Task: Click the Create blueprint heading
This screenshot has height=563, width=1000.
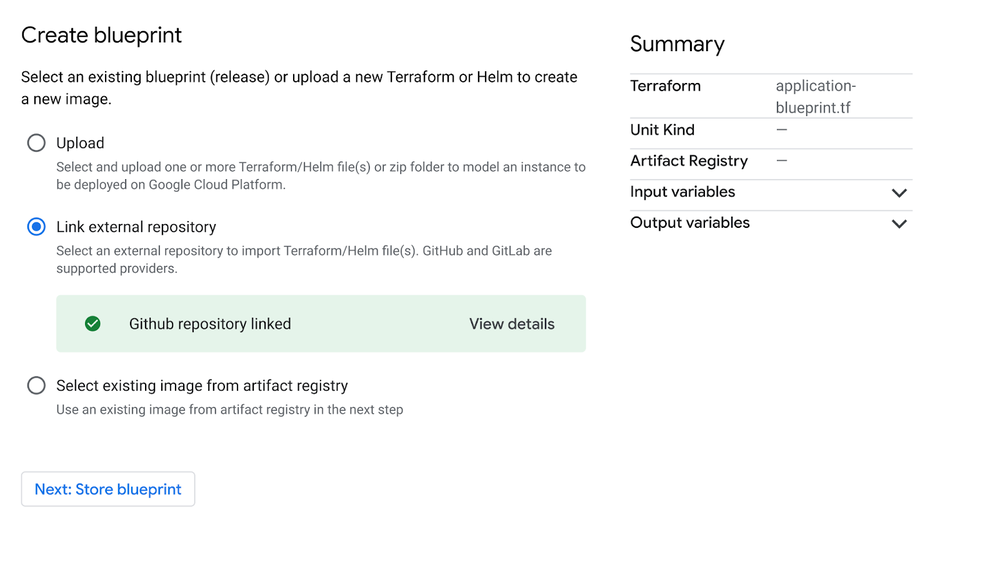Action: 101,35
